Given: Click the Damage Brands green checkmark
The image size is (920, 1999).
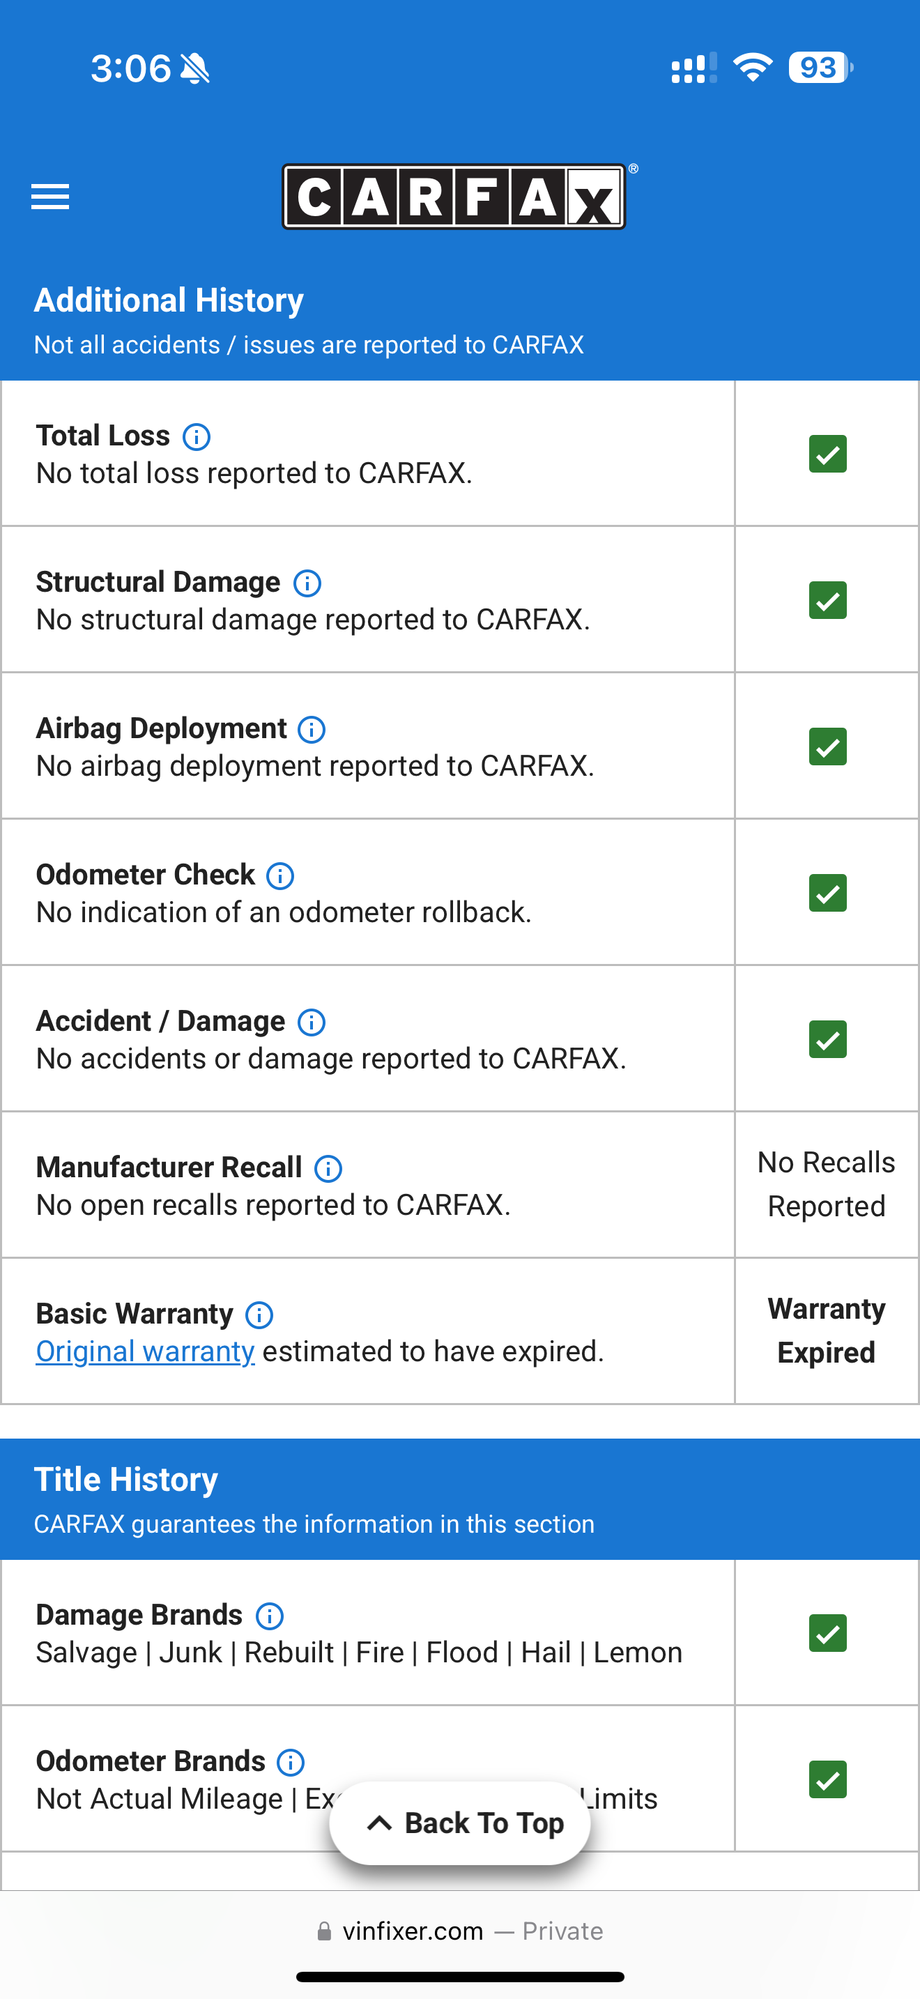Looking at the screenshot, I should (x=828, y=1633).
